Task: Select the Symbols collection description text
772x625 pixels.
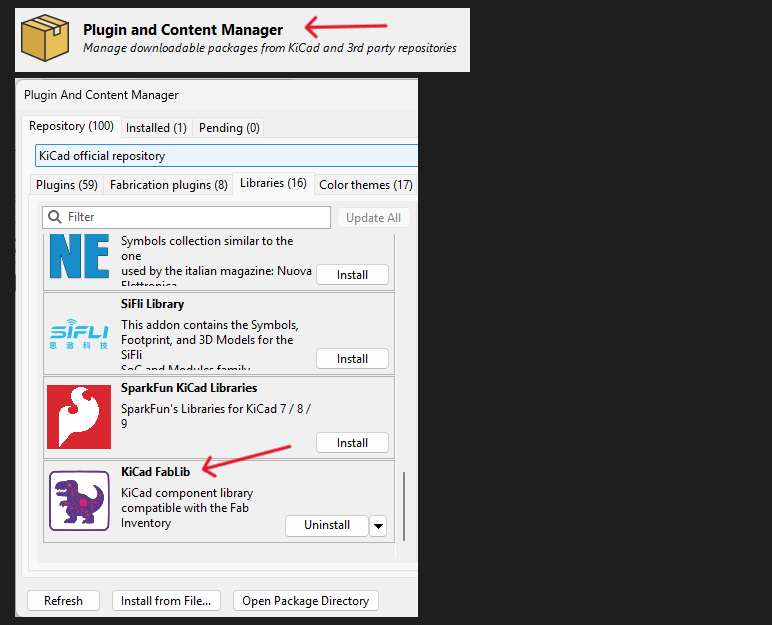Action: (216, 261)
